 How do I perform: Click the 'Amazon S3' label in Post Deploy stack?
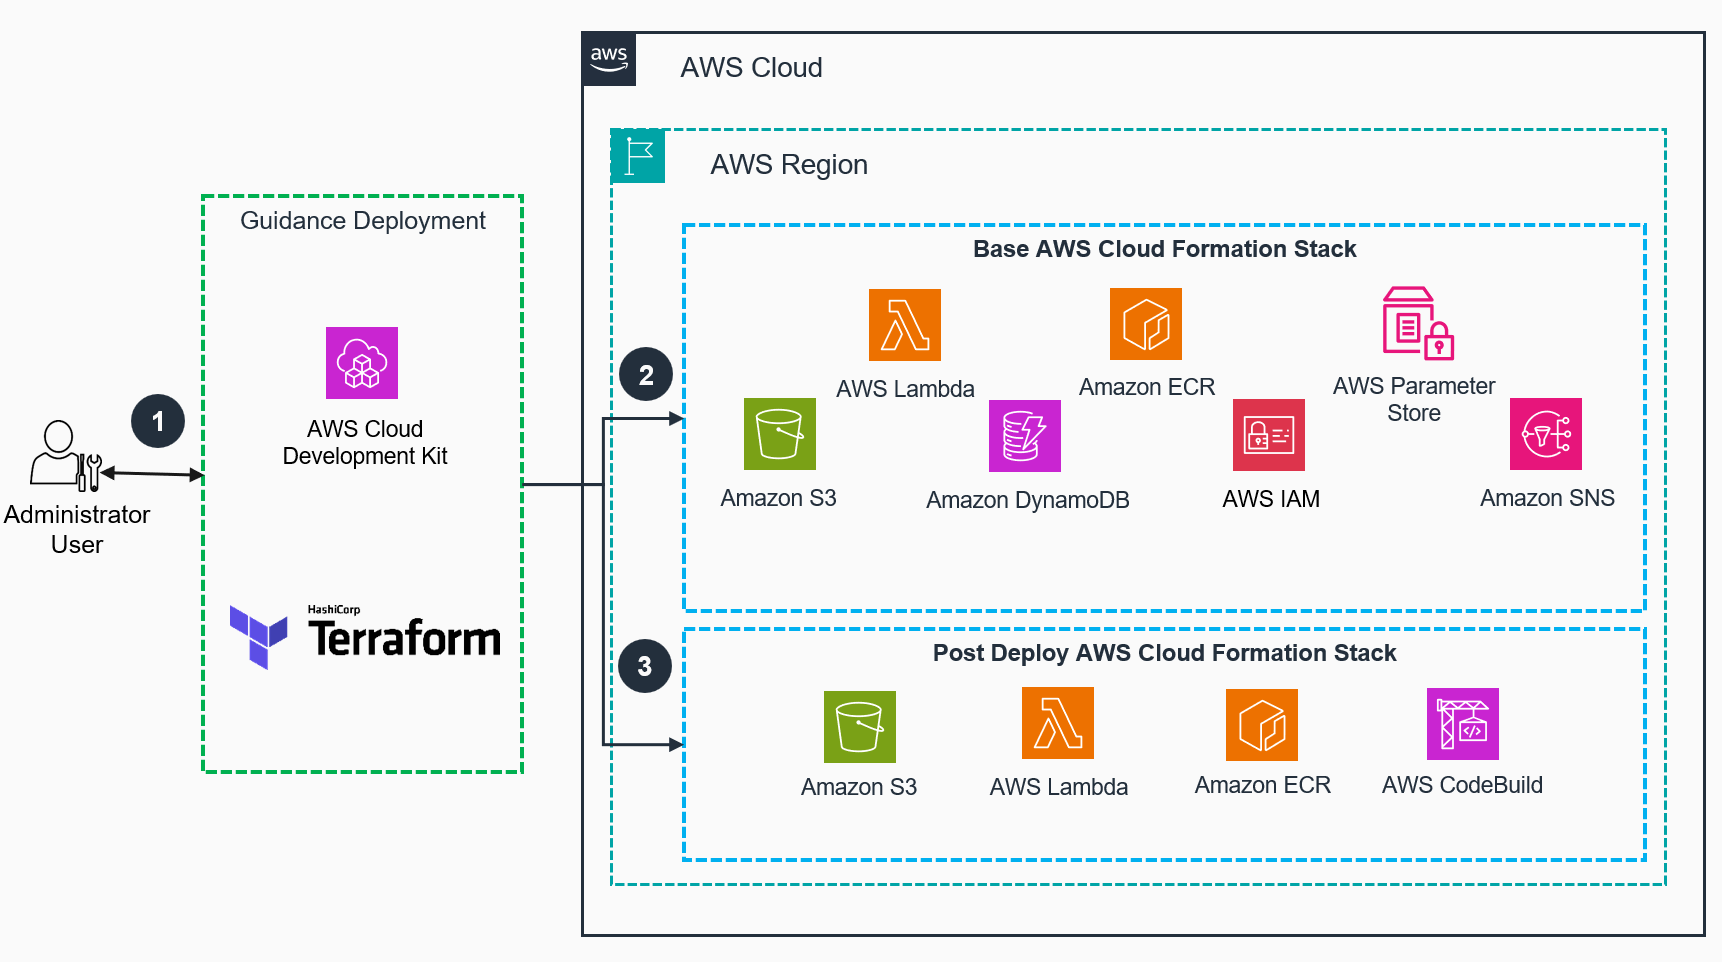(x=859, y=787)
